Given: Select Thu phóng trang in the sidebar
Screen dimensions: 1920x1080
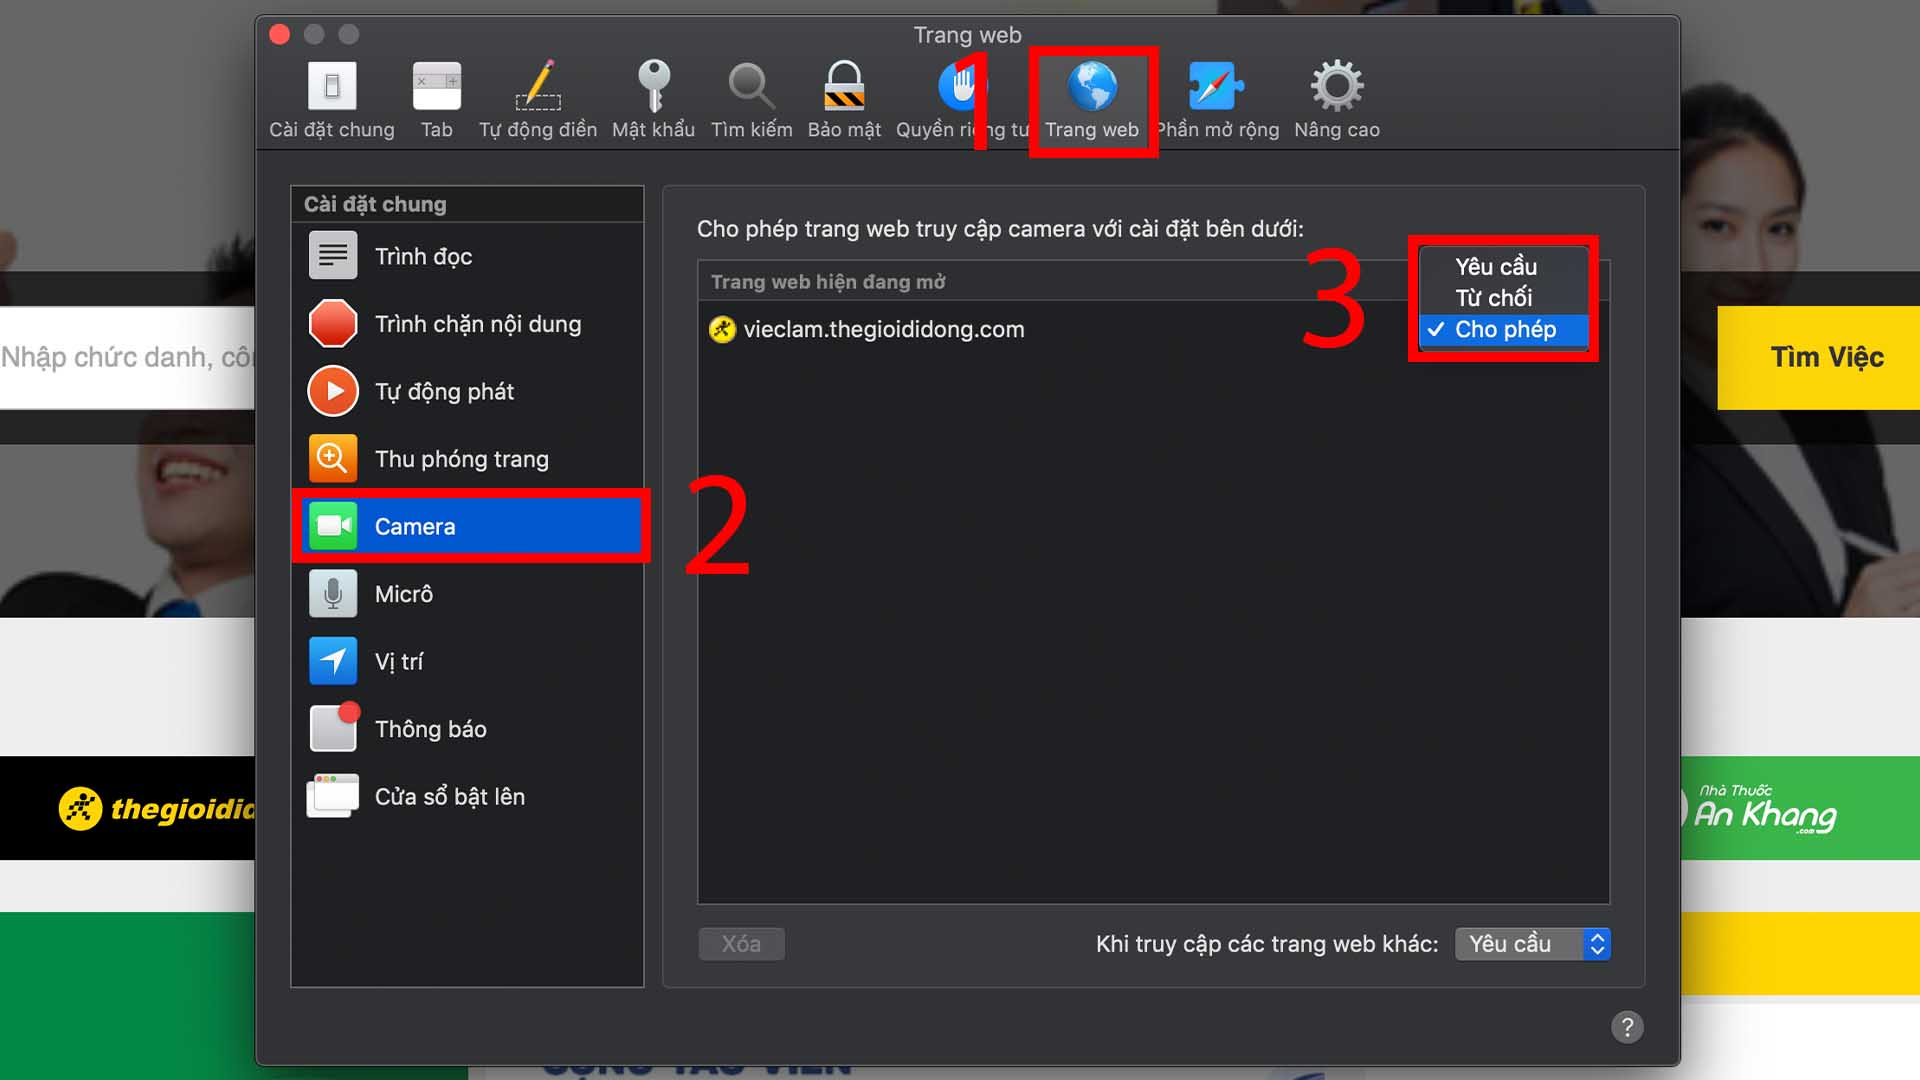Looking at the screenshot, I should coord(468,459).
